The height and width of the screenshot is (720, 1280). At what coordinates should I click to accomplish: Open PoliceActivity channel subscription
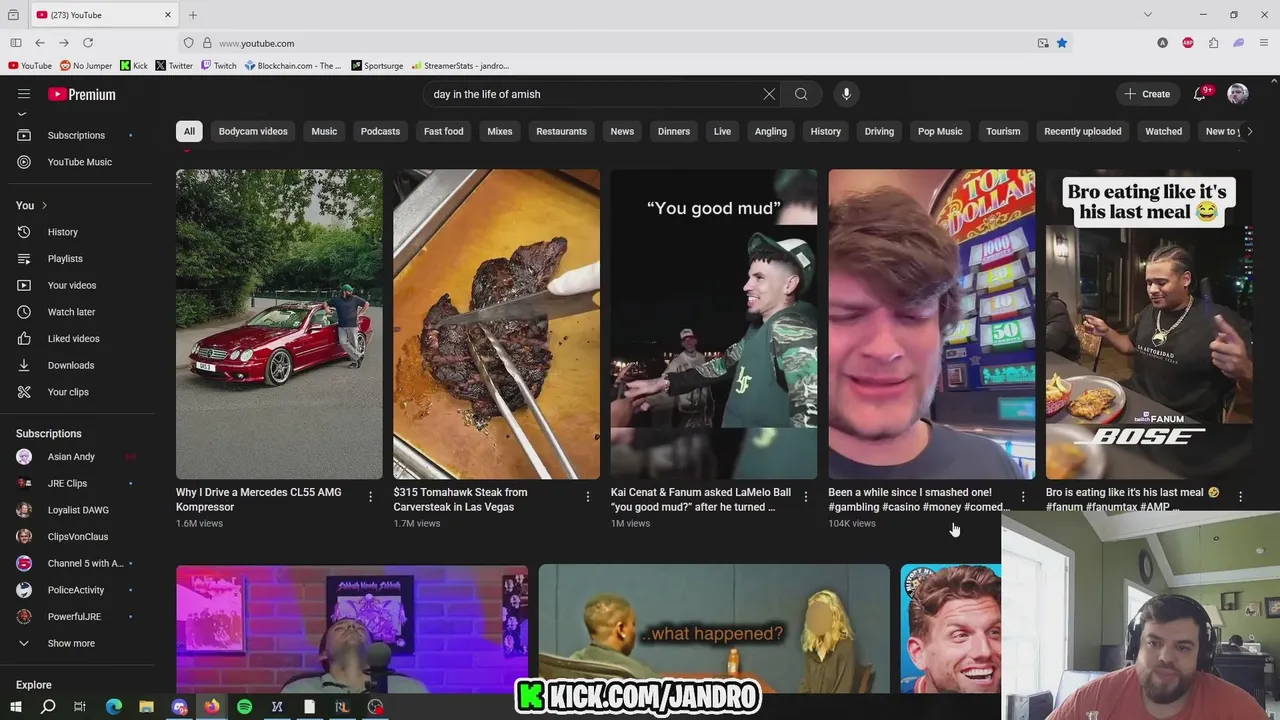pyautogui.click(x=76, y=590)
